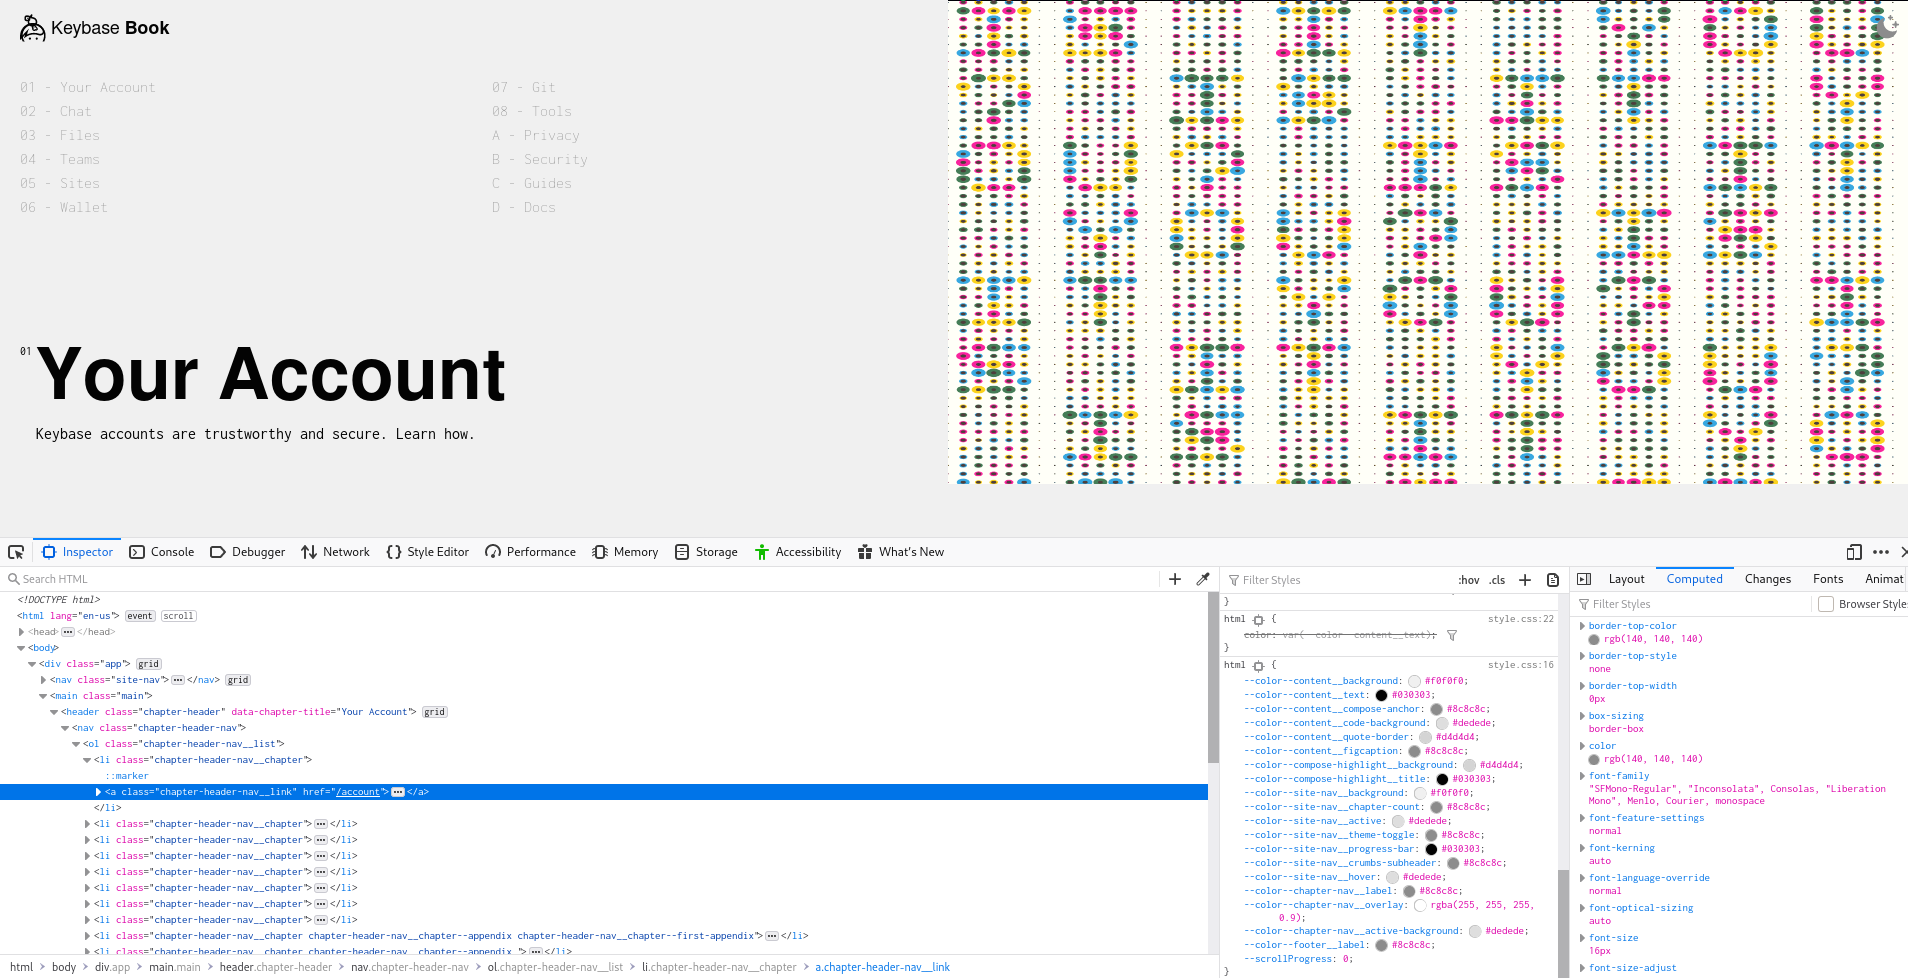The height and width of the screenshot is (978, 1908).
Task: Expand the border-top-color computed property
Action: click(1582, 626)
